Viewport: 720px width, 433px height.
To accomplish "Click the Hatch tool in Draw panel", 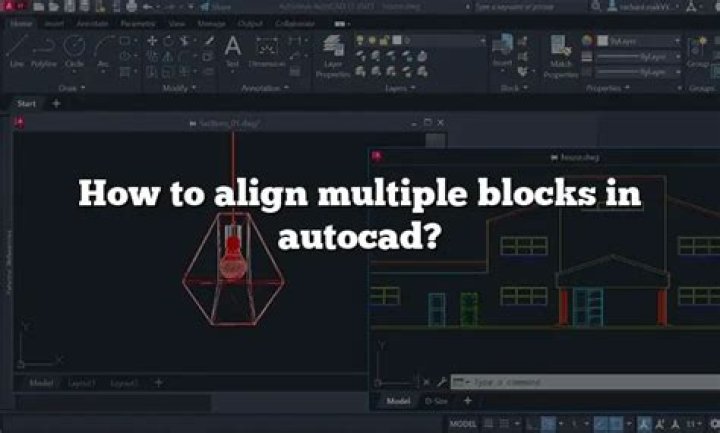I will [x=124, y=72].
